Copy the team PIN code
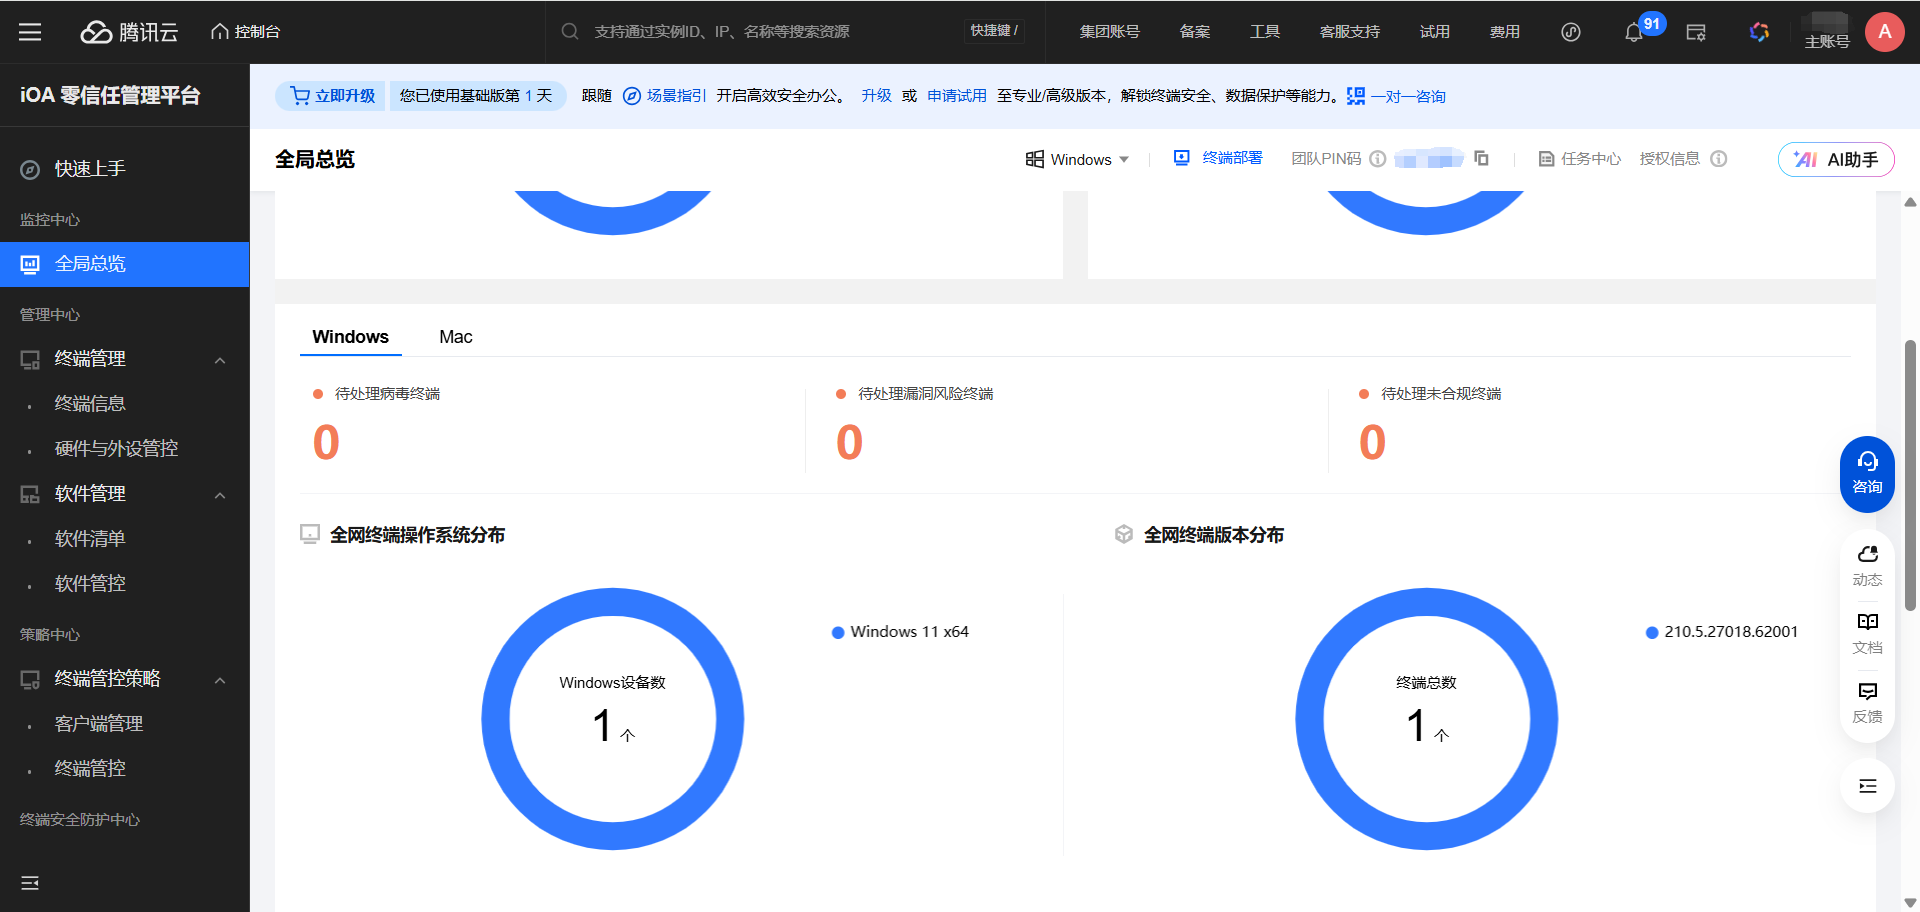This screenshot has width=1920, height=912. tap(1482, 158)
